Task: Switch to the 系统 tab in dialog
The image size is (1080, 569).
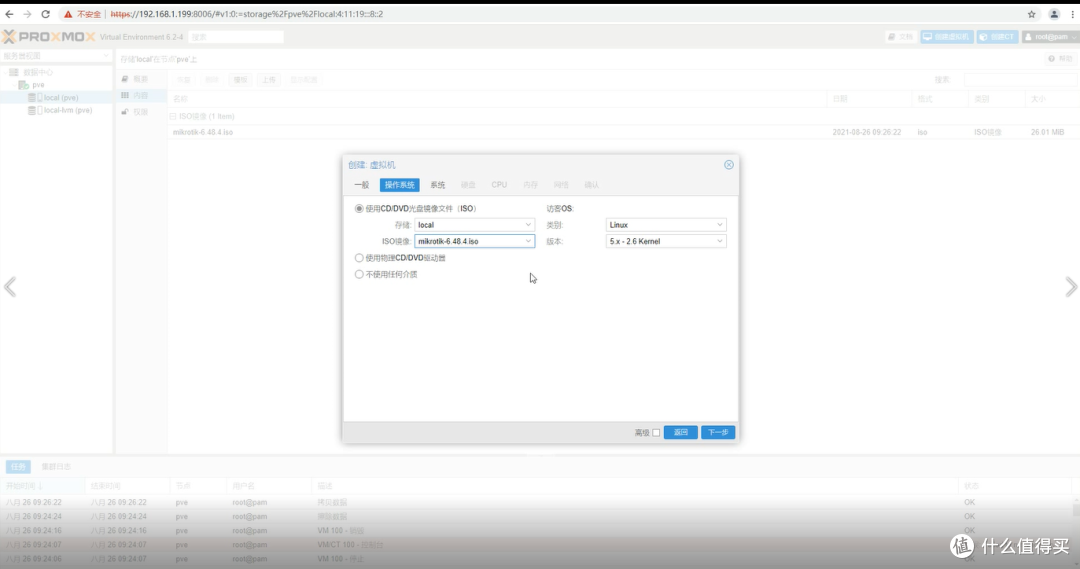Action: click(437, 185)
